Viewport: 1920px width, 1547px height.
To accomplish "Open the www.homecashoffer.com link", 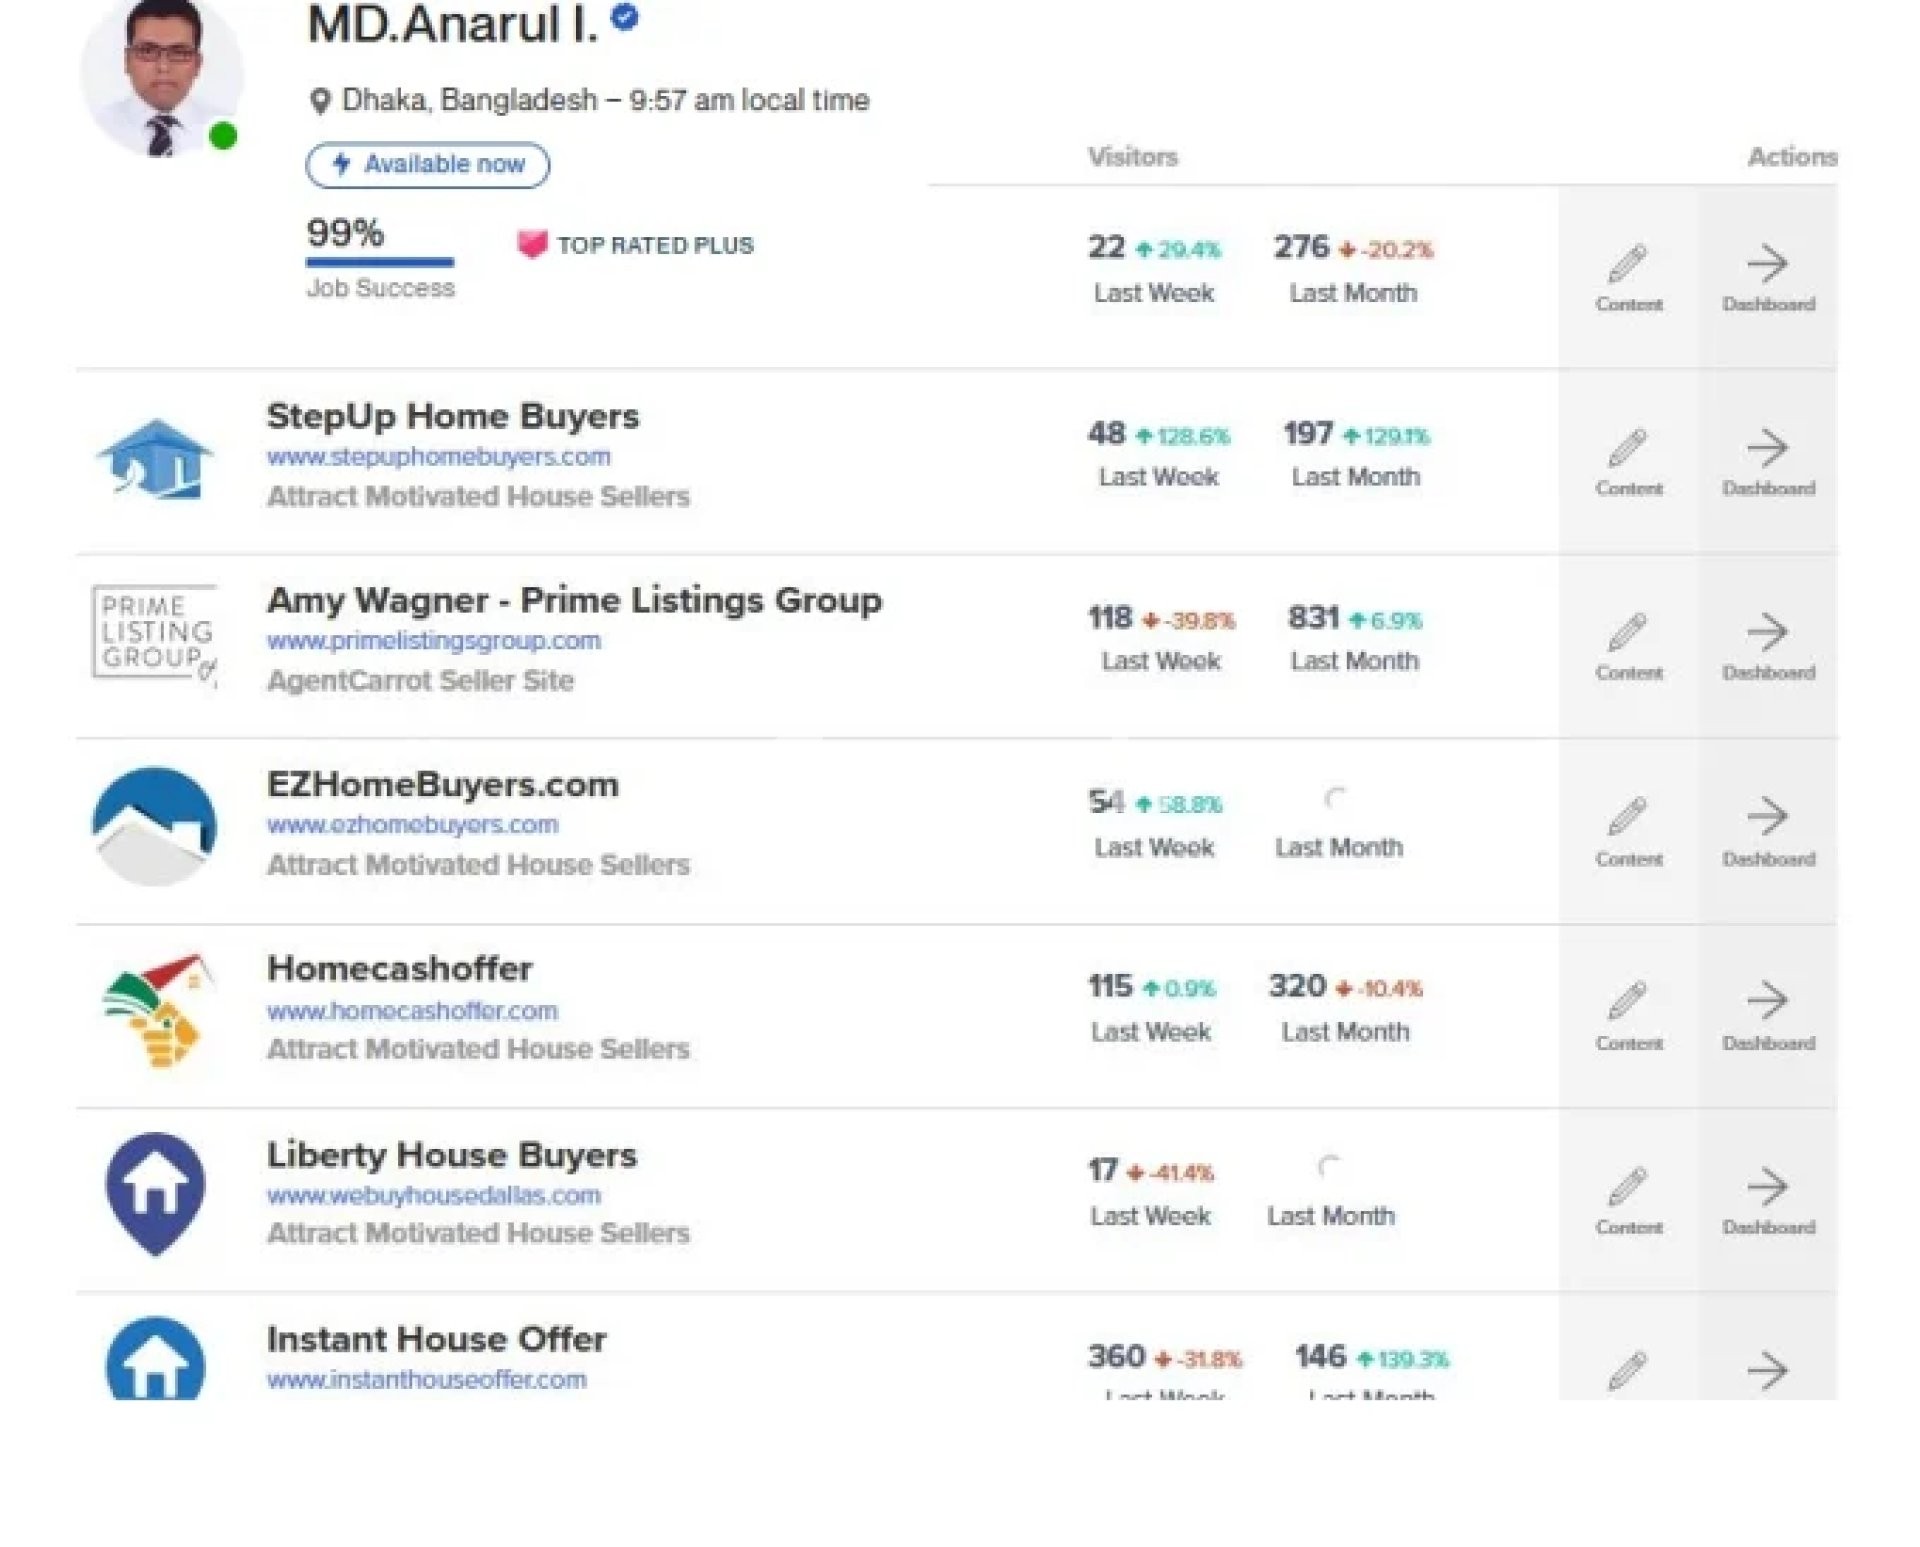I will tap(412, 1011).
